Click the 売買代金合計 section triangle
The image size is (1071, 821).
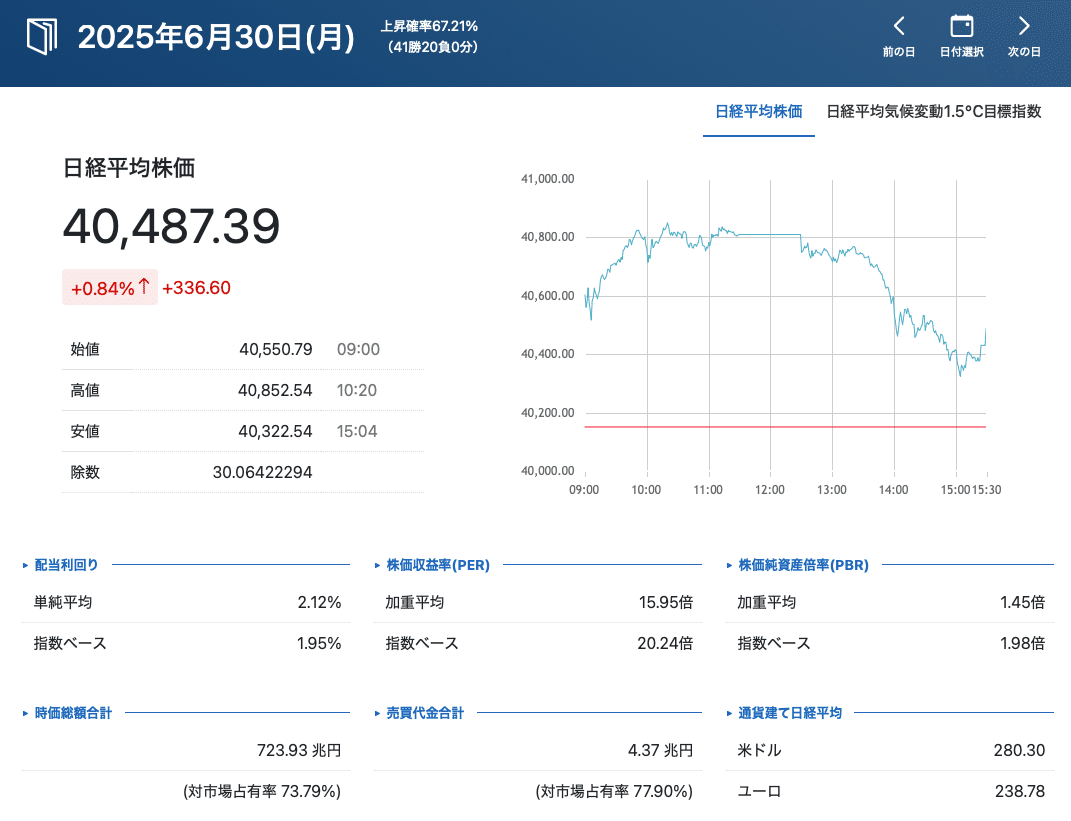(x=378, y=713)
